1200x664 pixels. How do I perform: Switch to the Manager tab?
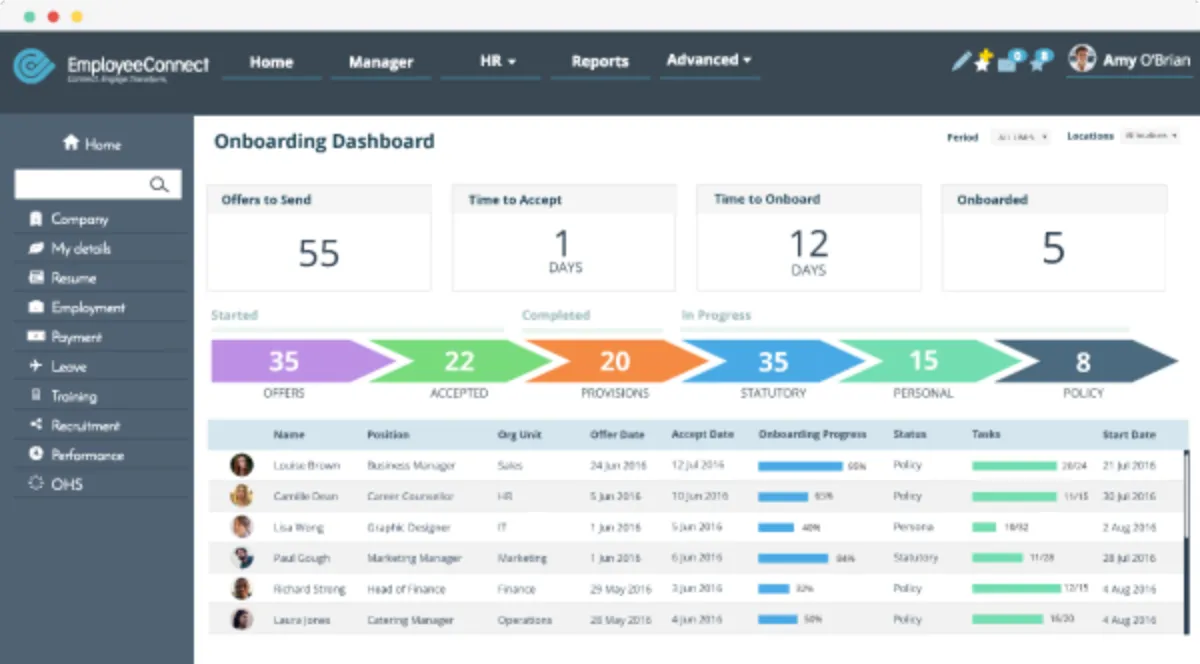[380, 61]
